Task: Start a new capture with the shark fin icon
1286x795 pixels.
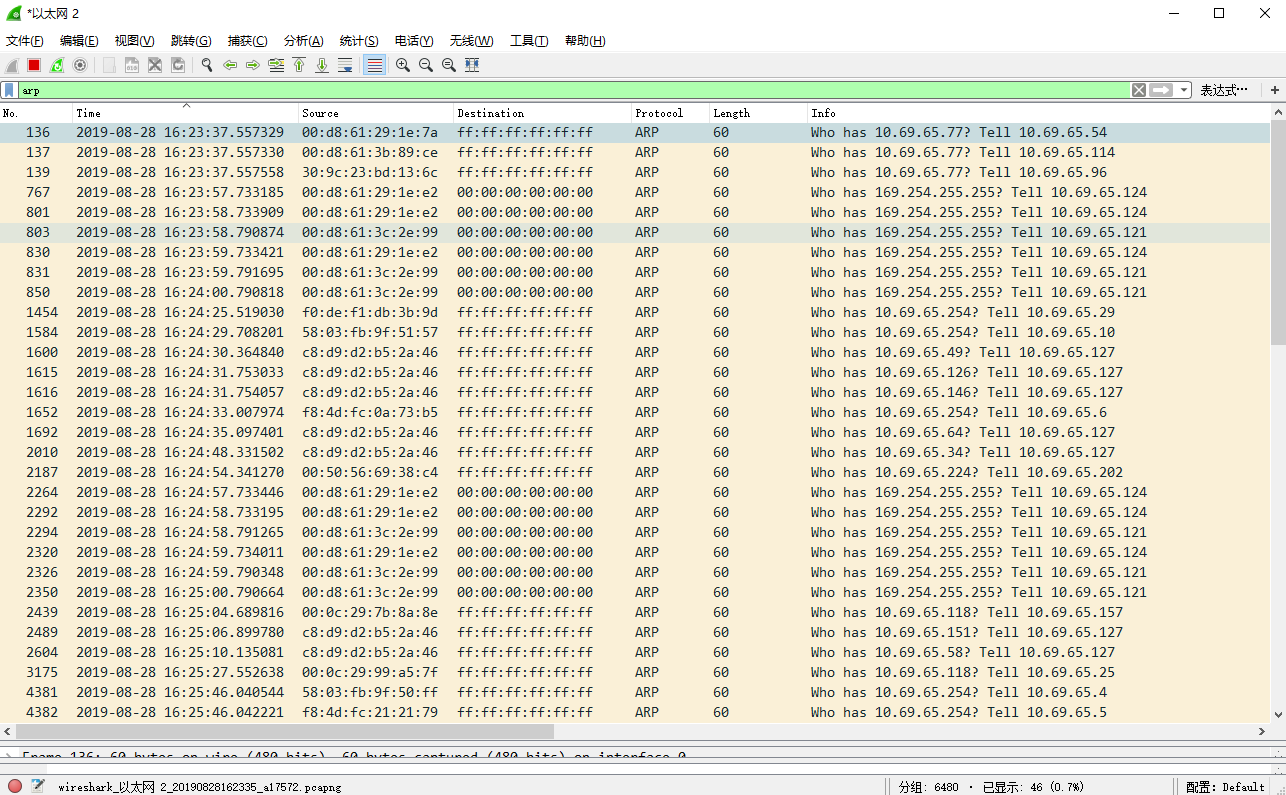Action: [x=11, y=65]
